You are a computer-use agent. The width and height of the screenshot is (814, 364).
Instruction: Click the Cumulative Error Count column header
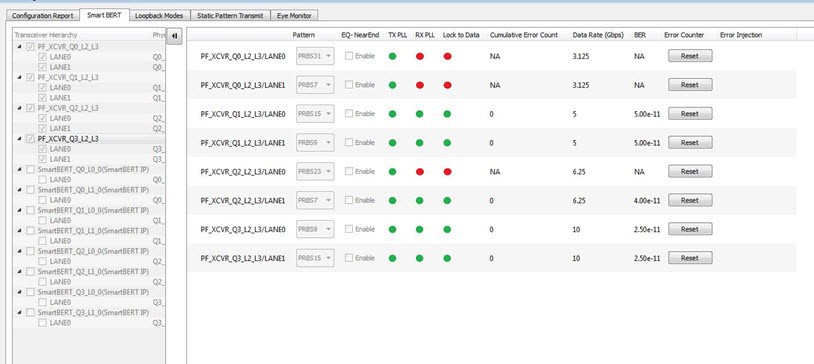point(524,35)
